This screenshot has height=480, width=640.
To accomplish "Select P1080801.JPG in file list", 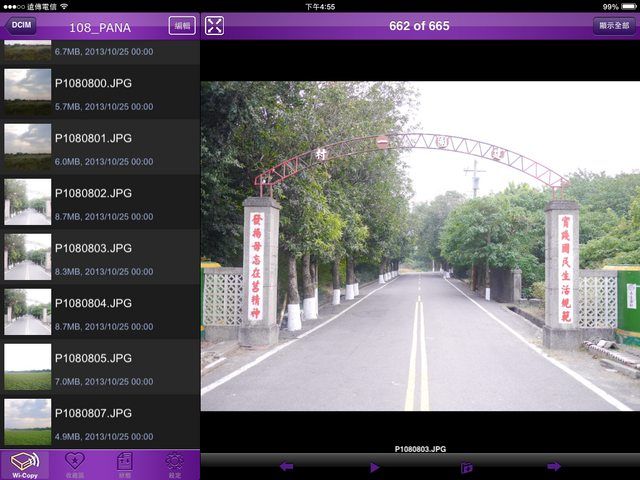I will coord(100,148).
